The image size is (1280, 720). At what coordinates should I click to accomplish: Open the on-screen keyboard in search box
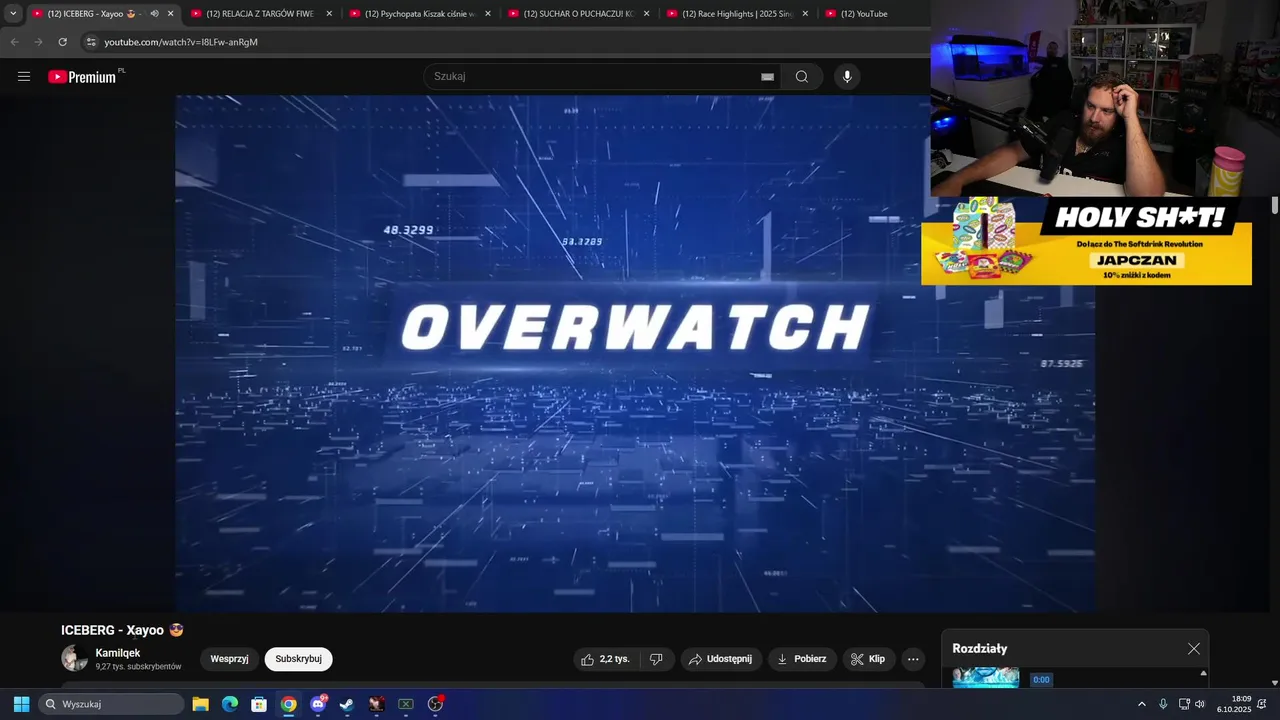[x=767, y=77]
